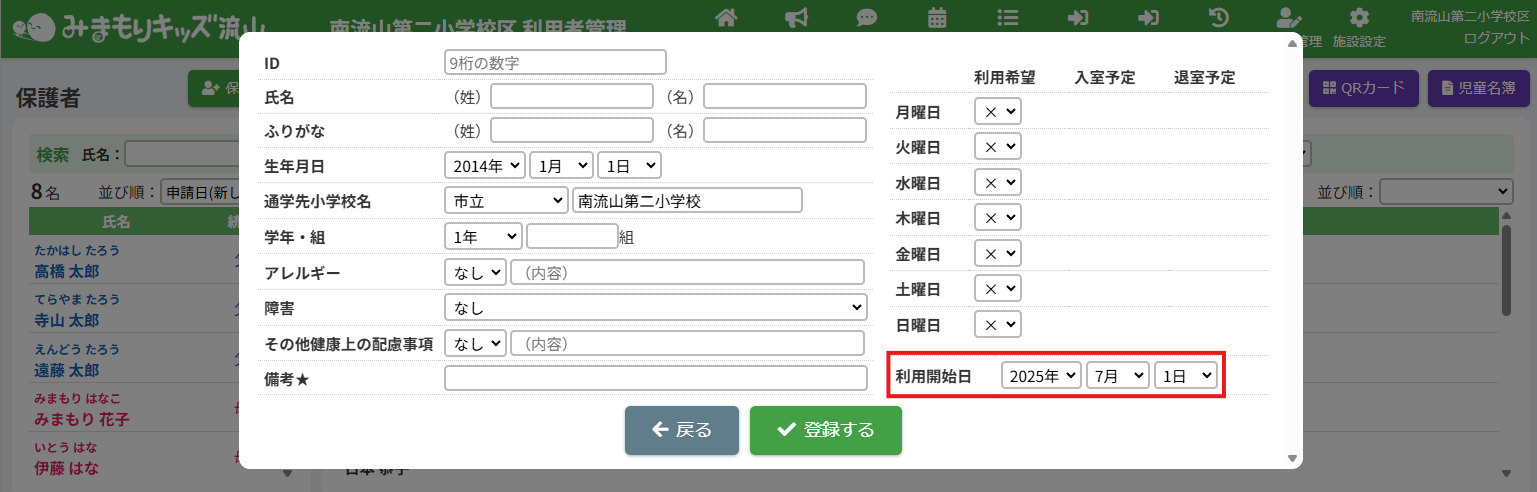Click the modal scrollbar up arrow

1293,42
